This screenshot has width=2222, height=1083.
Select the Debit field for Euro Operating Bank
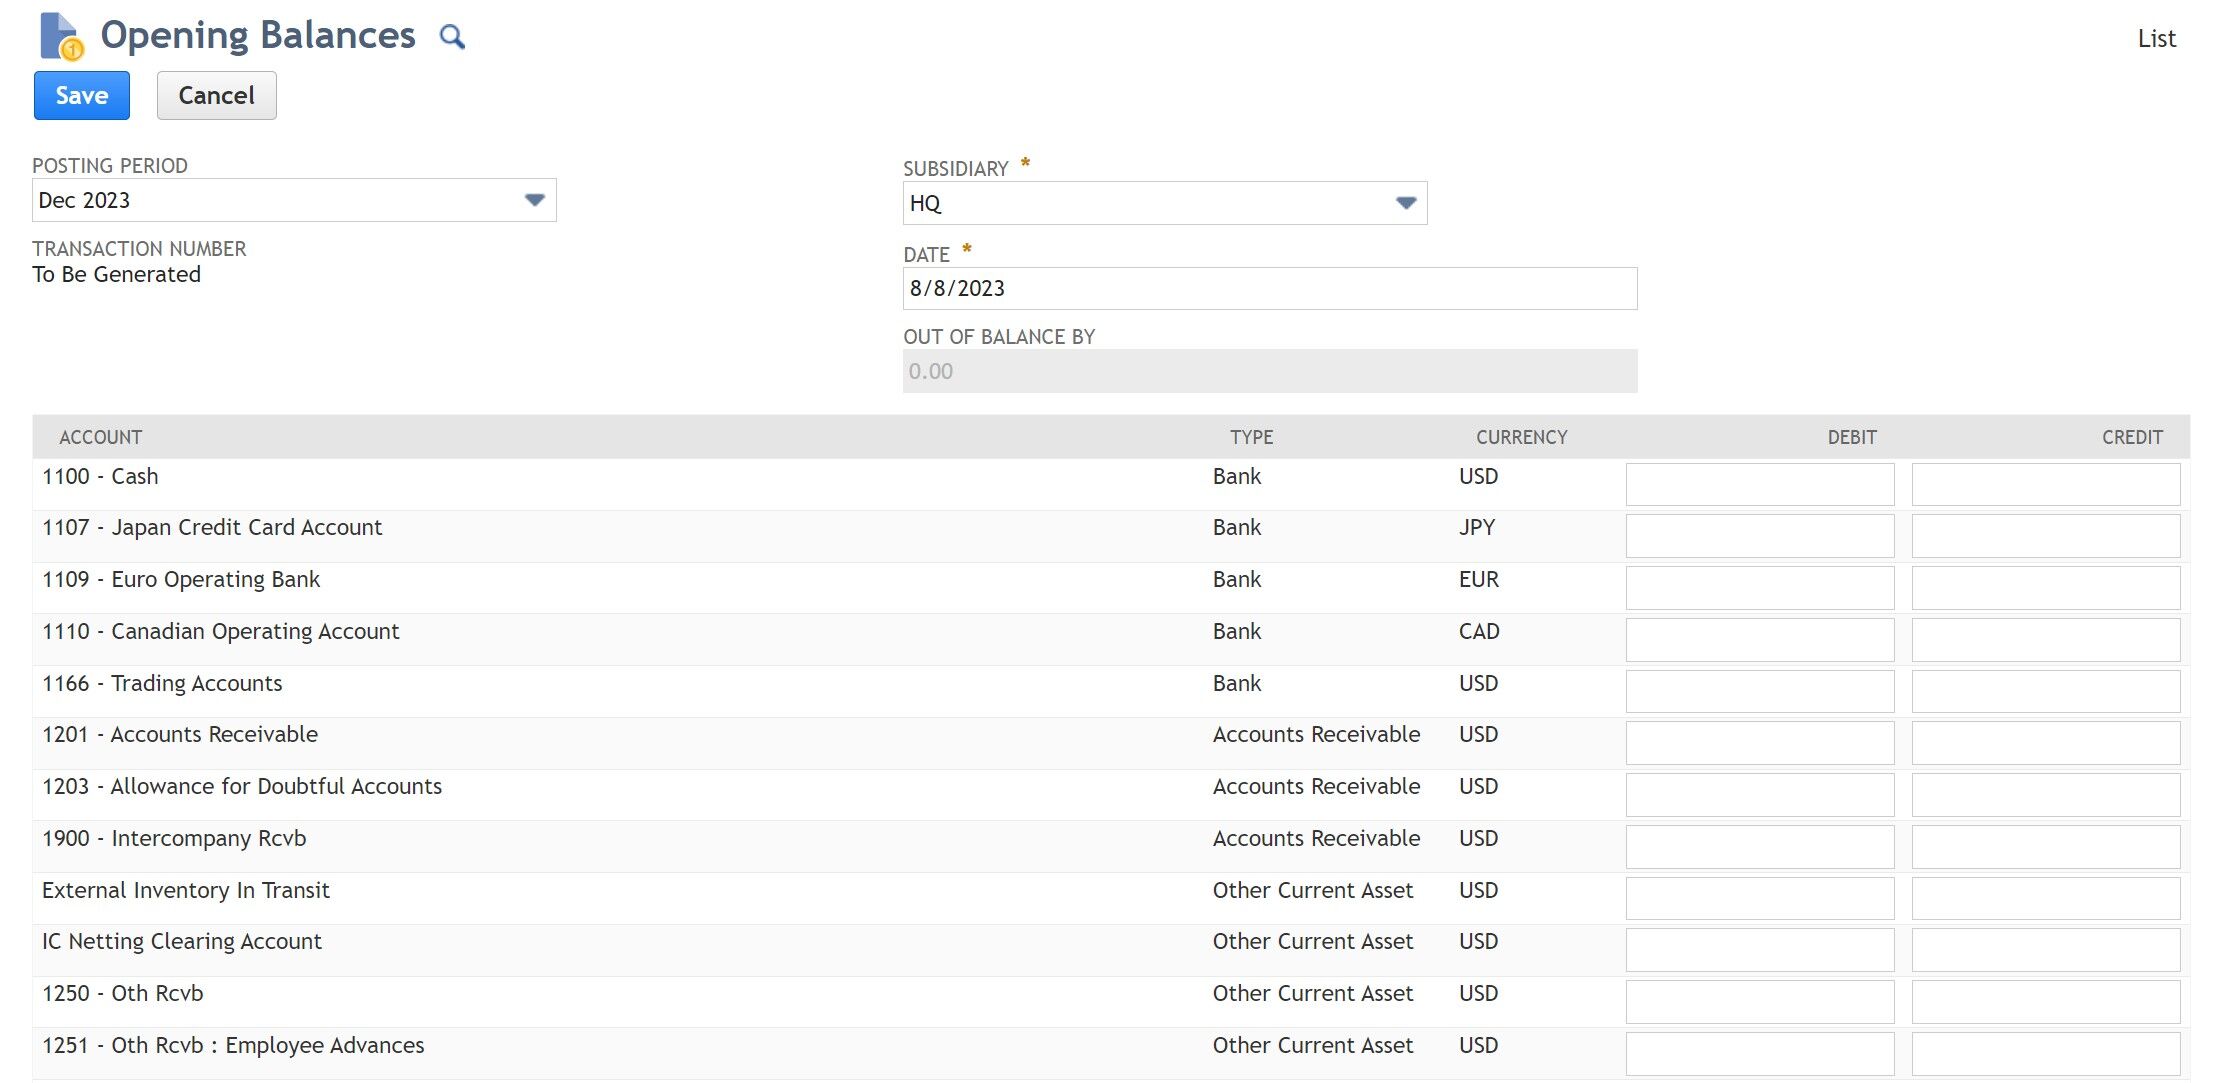1759,587
